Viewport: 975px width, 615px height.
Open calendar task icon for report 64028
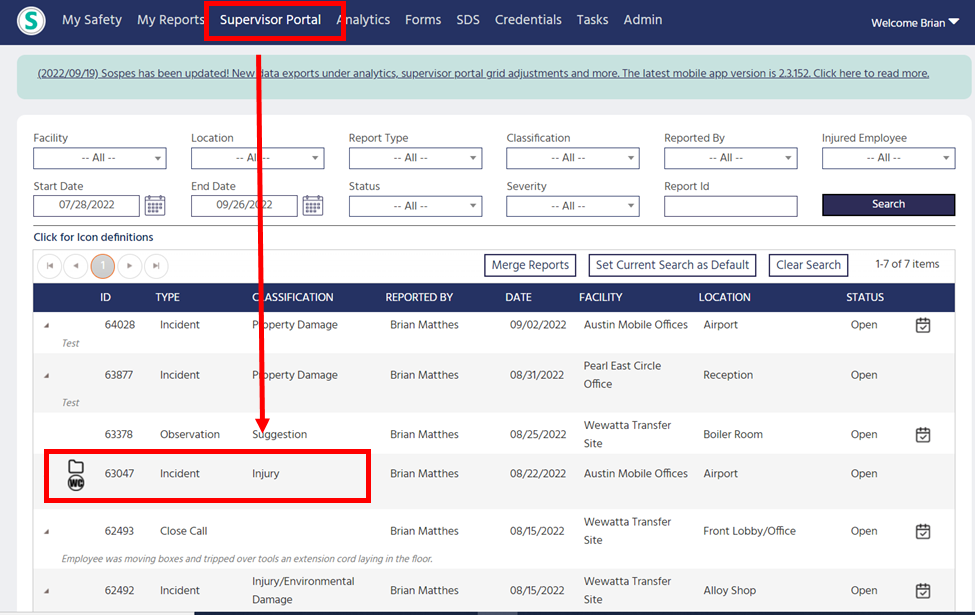pos(923,325)
